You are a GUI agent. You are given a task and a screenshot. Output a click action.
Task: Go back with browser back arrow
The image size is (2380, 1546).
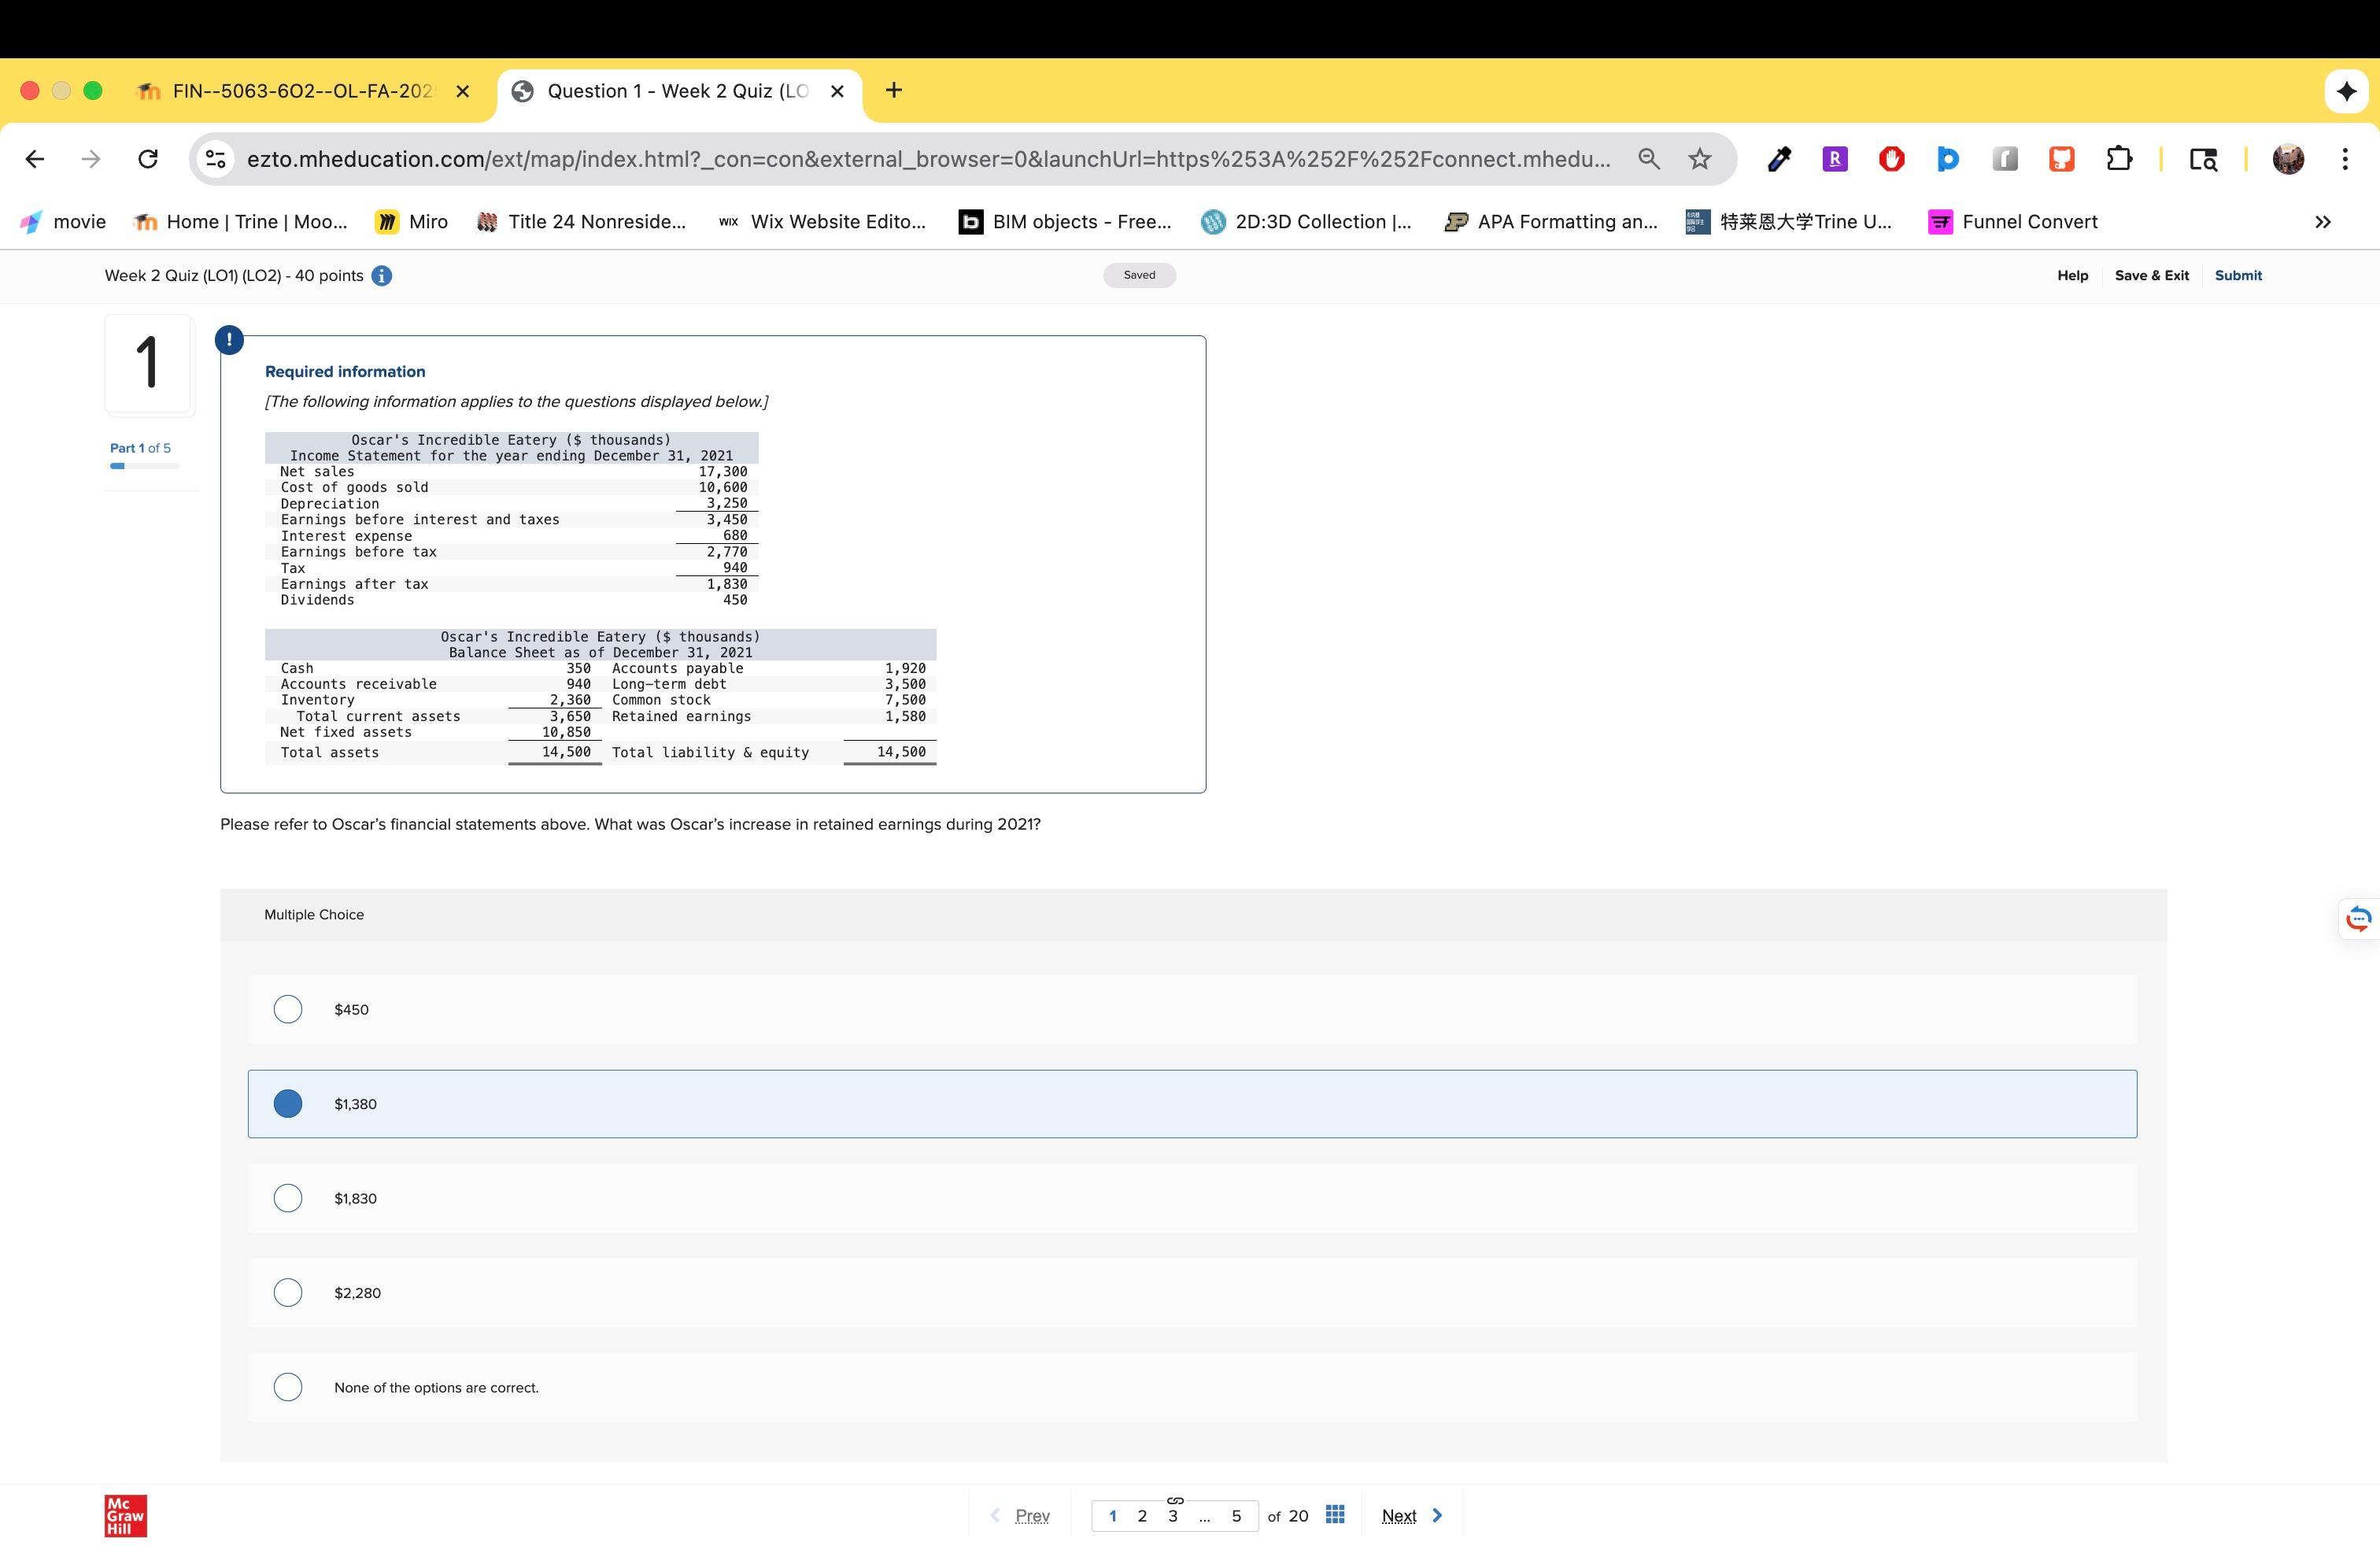pyautogui.click(x=34, y=159)
